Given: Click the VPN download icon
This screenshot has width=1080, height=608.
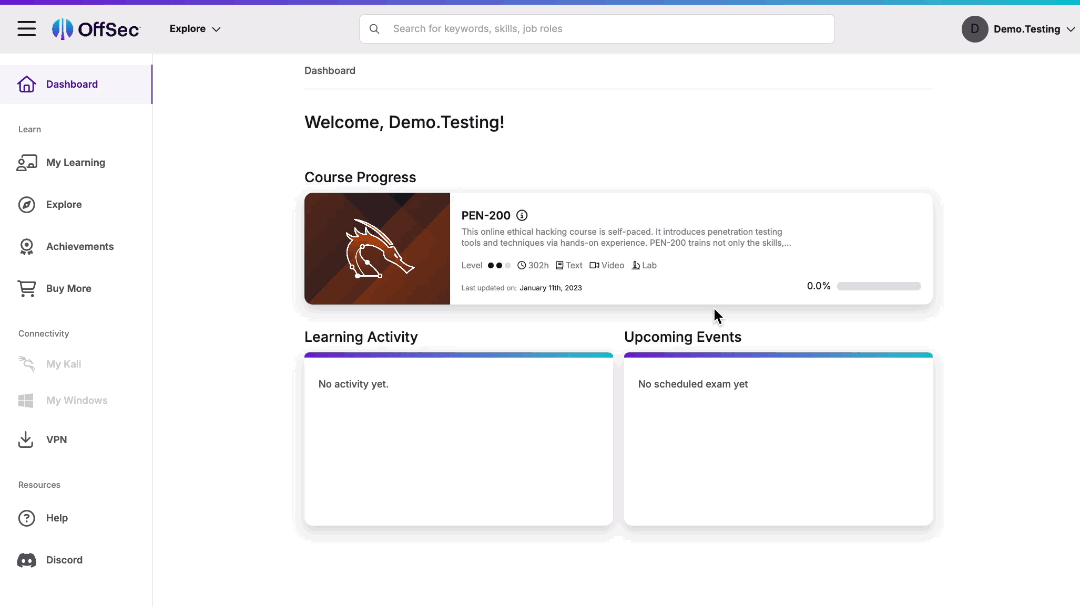Looking at the screenshot, I should pos(25,439).
